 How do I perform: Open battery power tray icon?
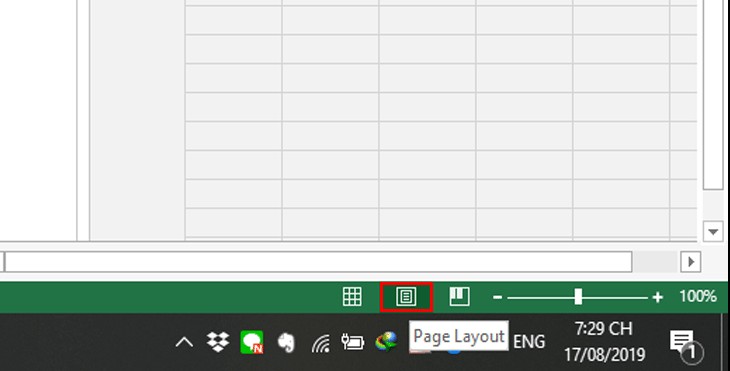point(352,342)
